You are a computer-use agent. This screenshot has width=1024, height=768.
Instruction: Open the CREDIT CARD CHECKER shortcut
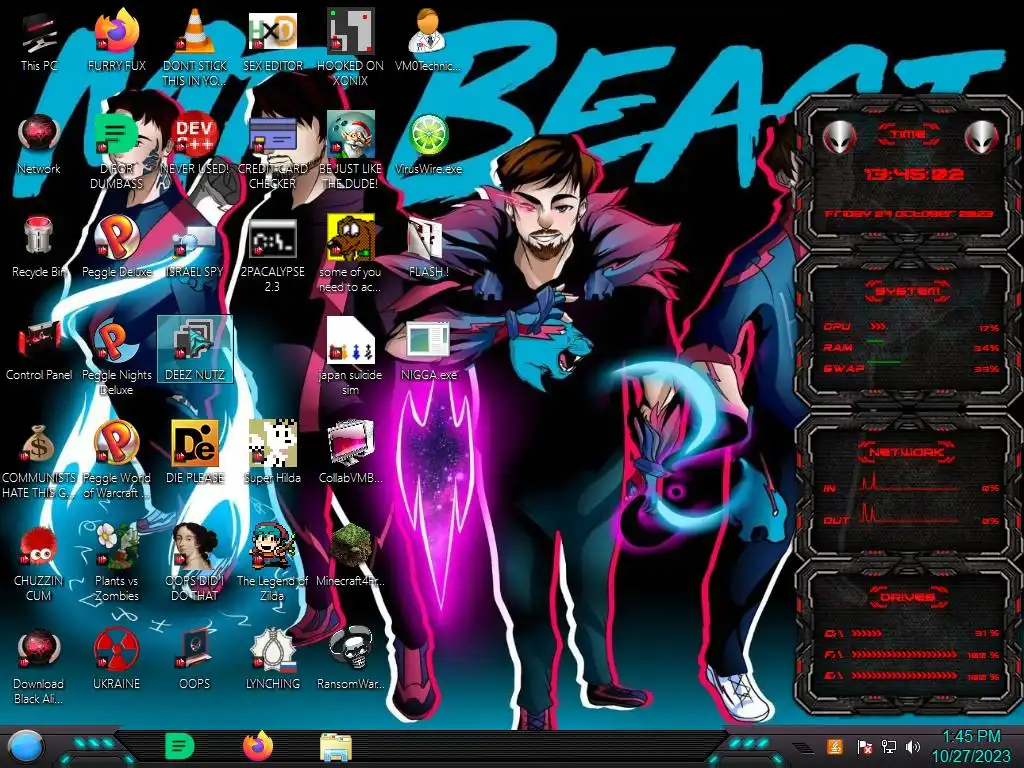272,152
